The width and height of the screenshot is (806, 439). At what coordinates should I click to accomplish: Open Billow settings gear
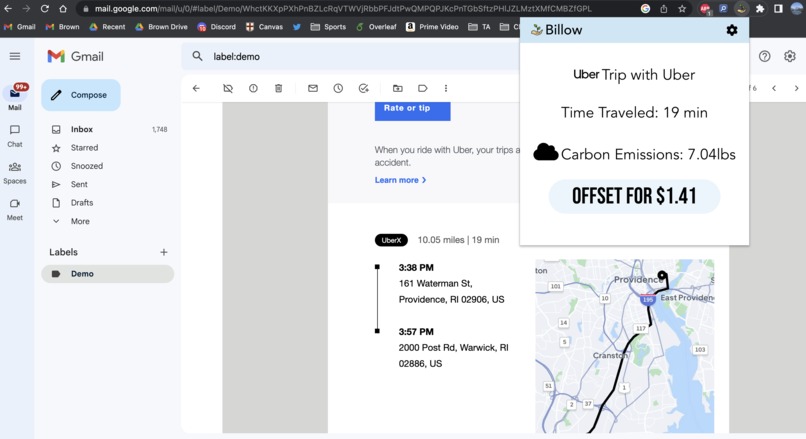(731, 30)
